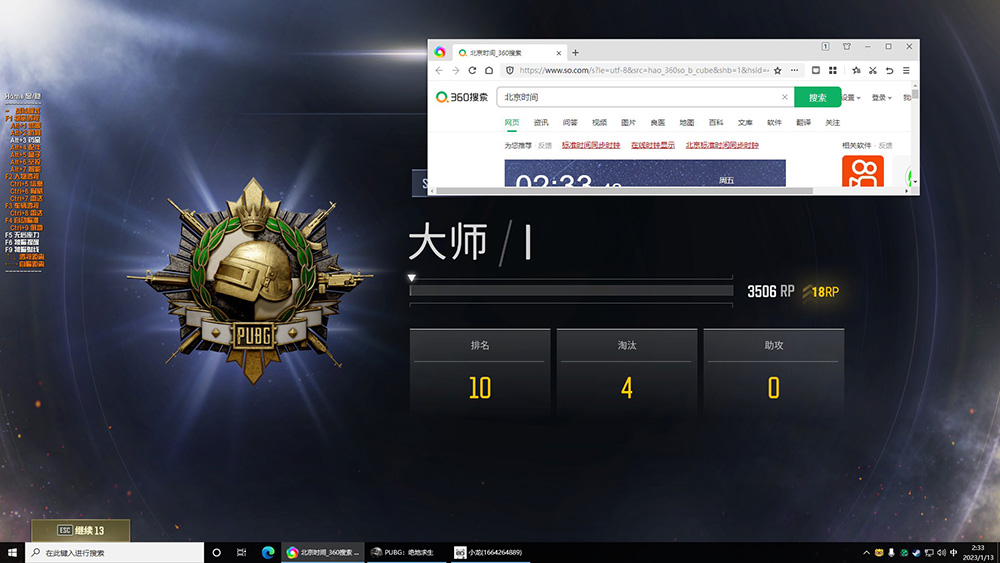Open the address bar more options ellipsis
Screen dimensions: 1000x563
794,71
